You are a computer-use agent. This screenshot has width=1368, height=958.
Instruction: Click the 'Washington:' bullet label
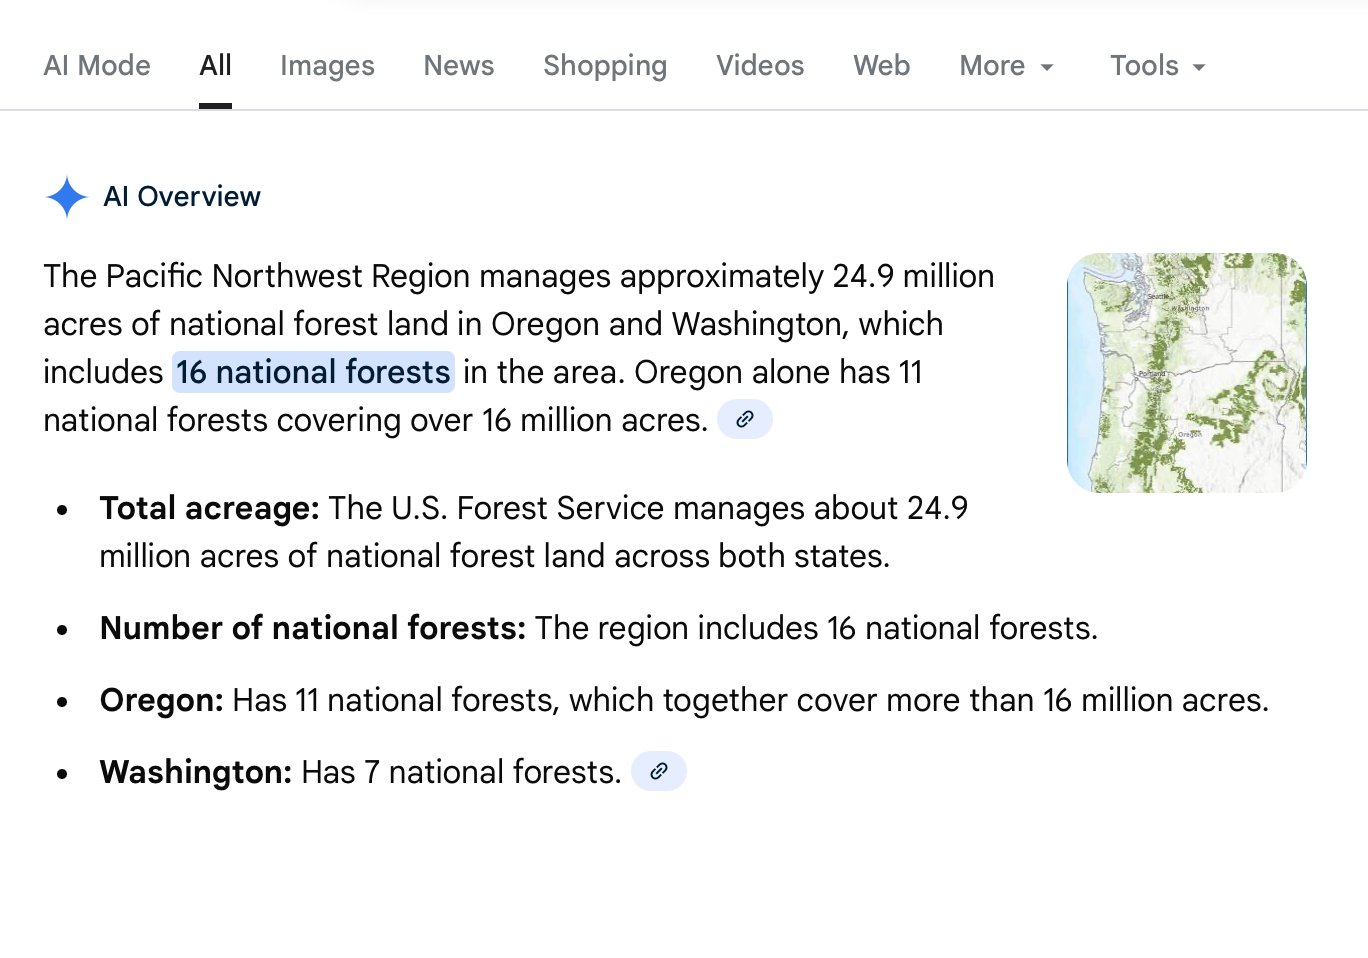(195, 772)
